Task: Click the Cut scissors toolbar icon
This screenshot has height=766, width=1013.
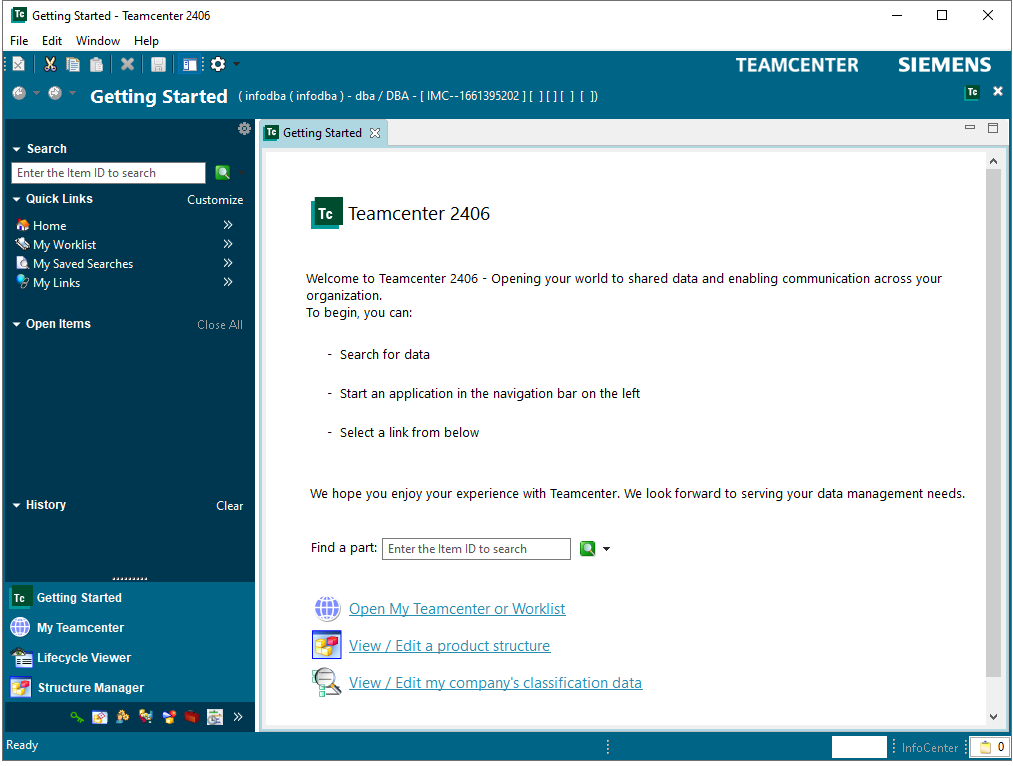Action: (x=50, y=64)
